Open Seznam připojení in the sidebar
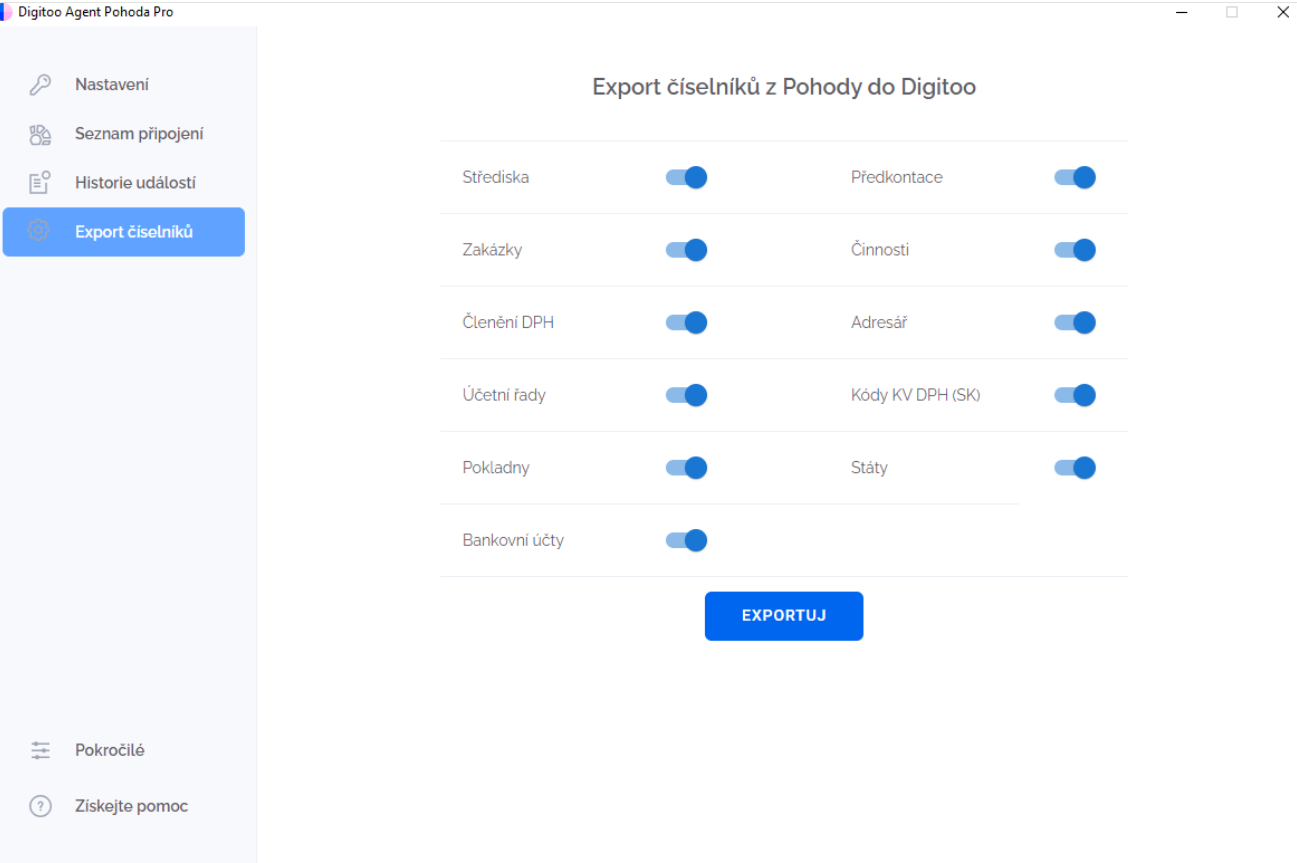This screenshot has width=1297, height=863. (x=124, y=134)
